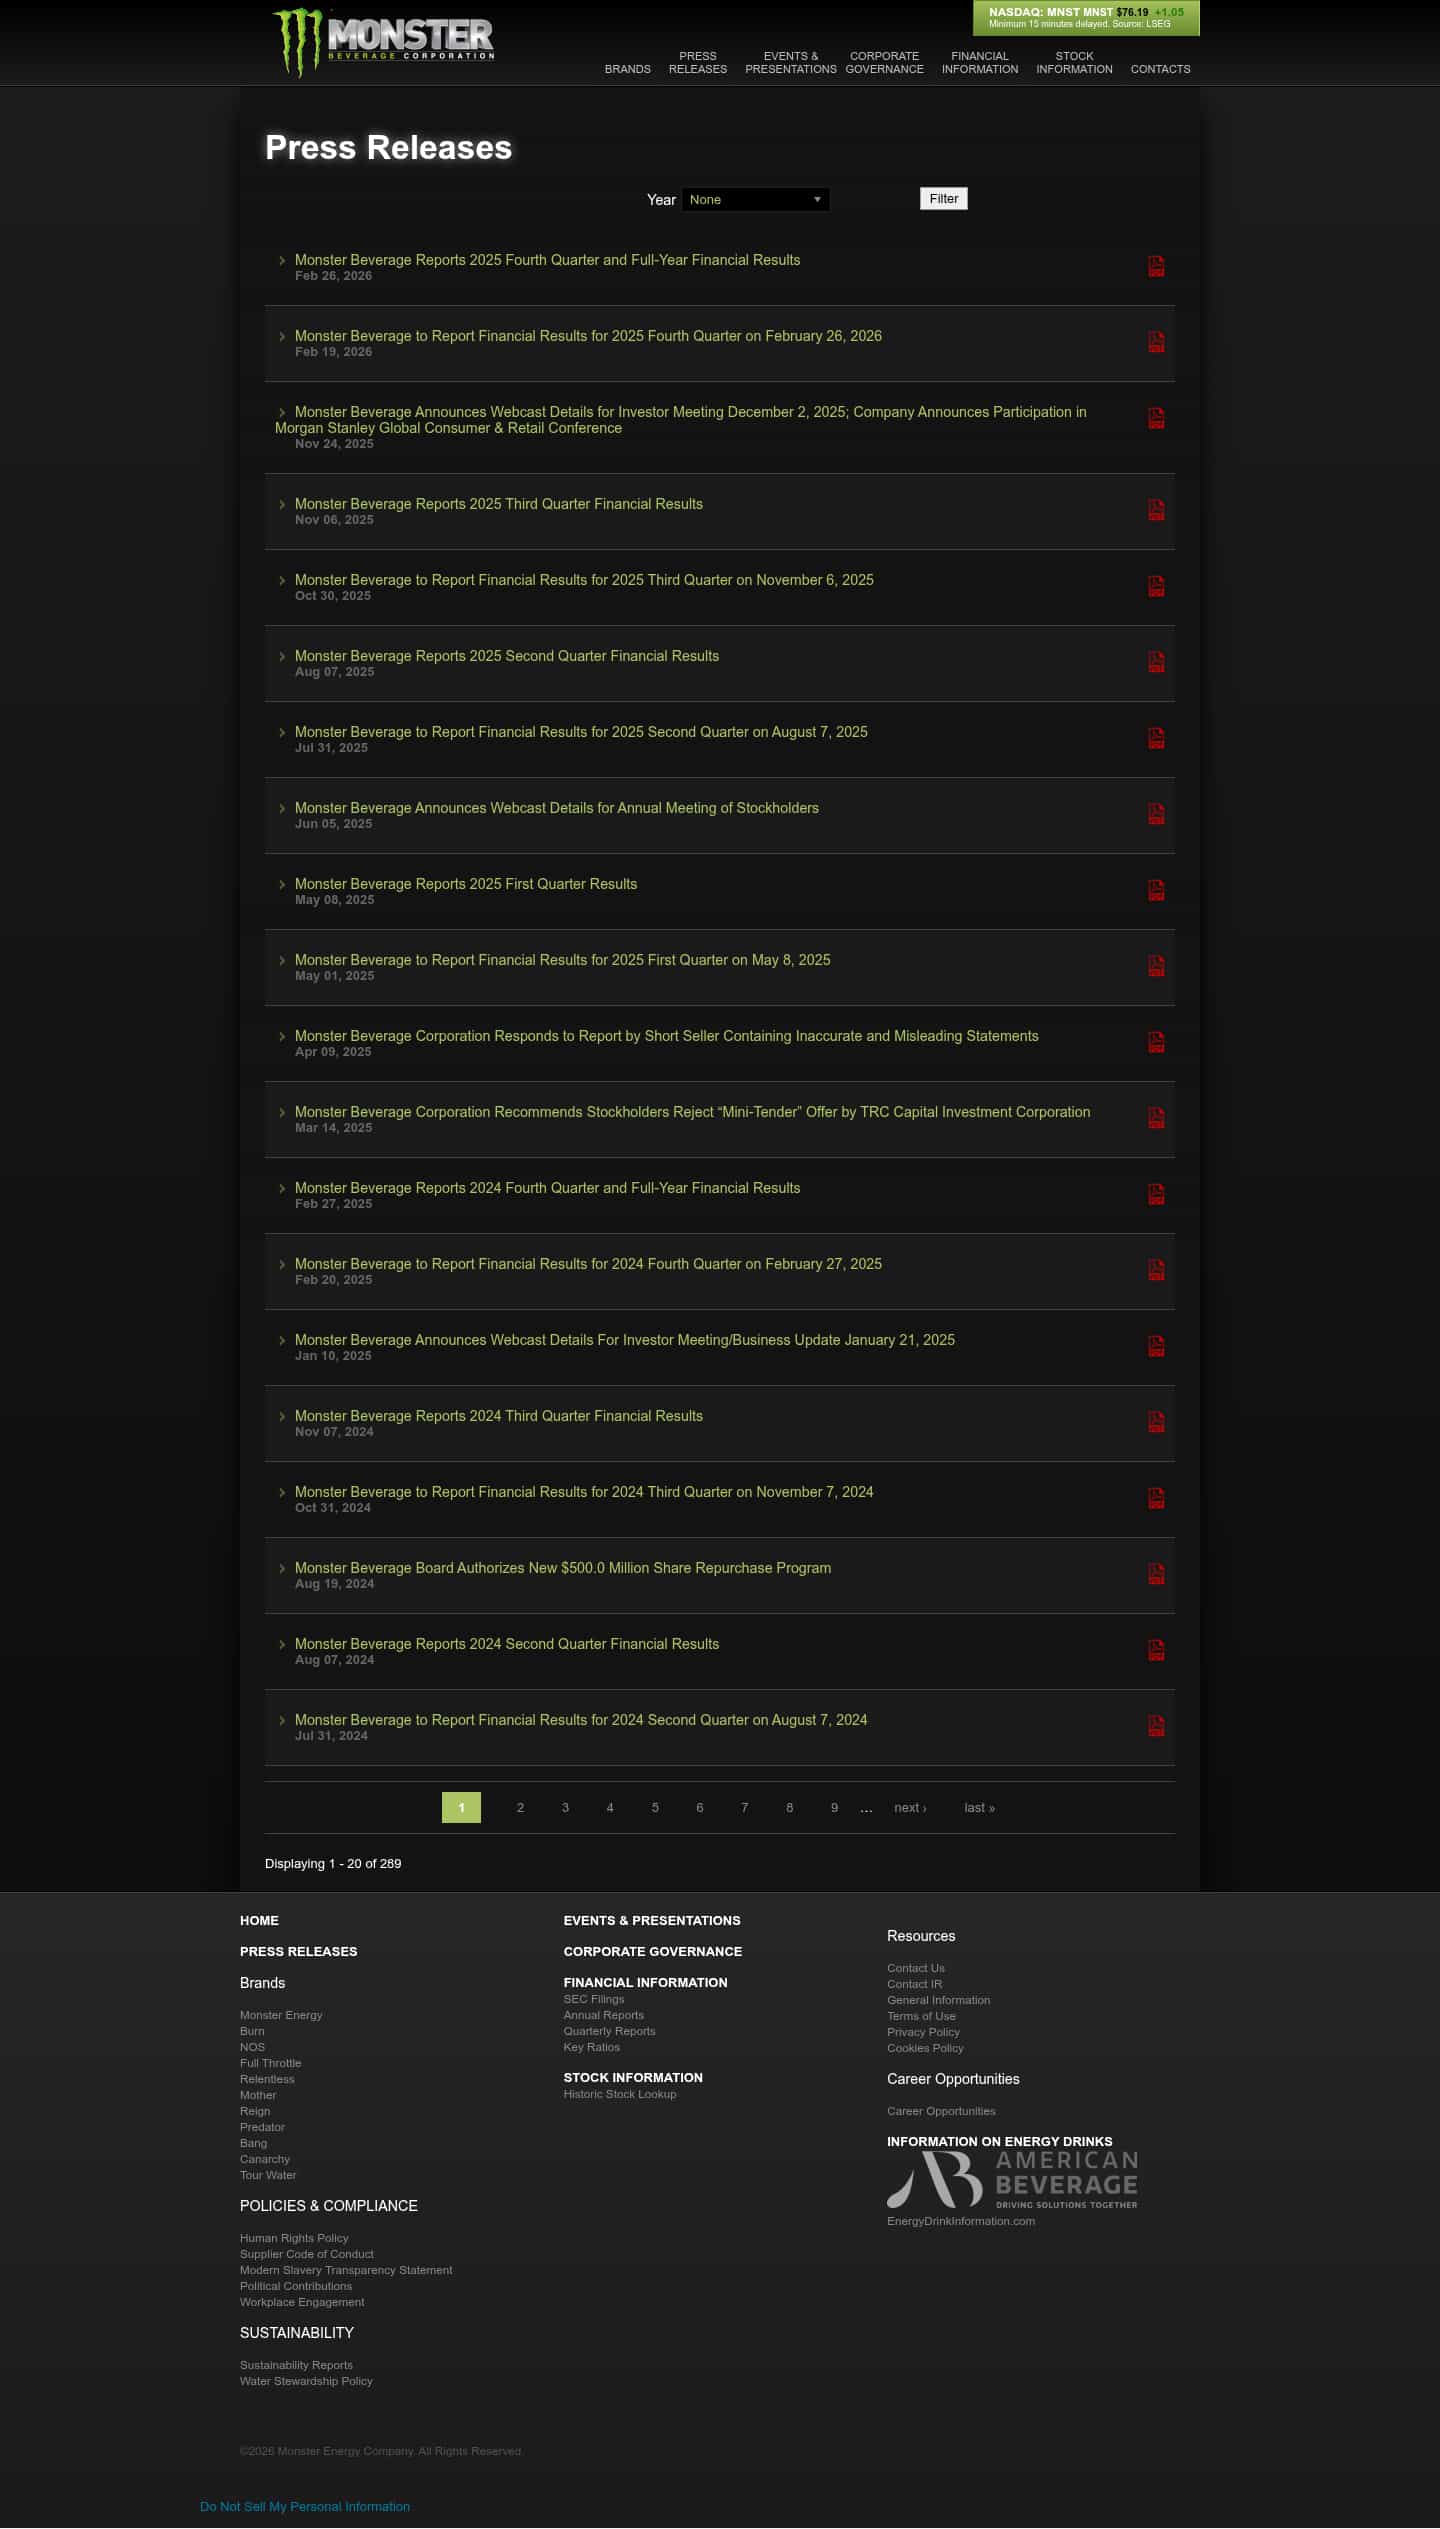Open Career Opportunities footer link
Image resolution: width=1440 pixels, height=2529 pixels.
(941, 2111)
